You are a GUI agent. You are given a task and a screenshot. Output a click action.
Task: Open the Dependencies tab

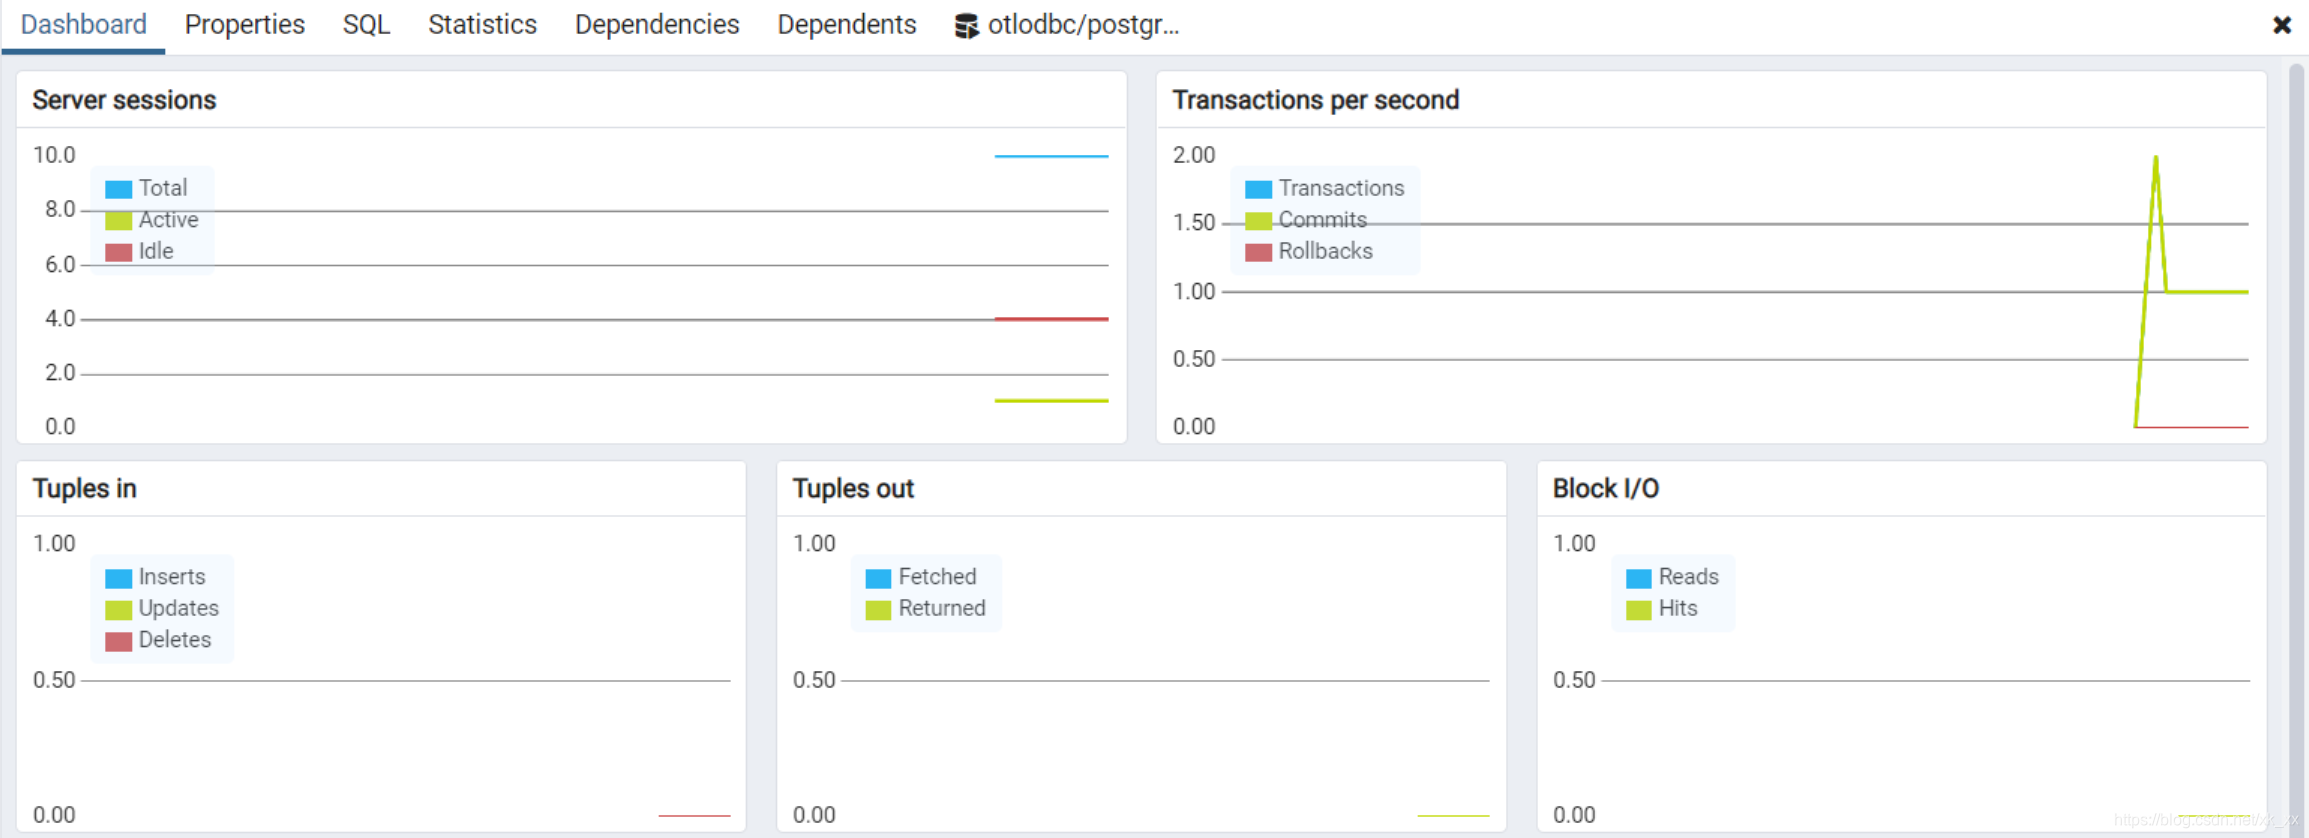click(x=656, y=24)
